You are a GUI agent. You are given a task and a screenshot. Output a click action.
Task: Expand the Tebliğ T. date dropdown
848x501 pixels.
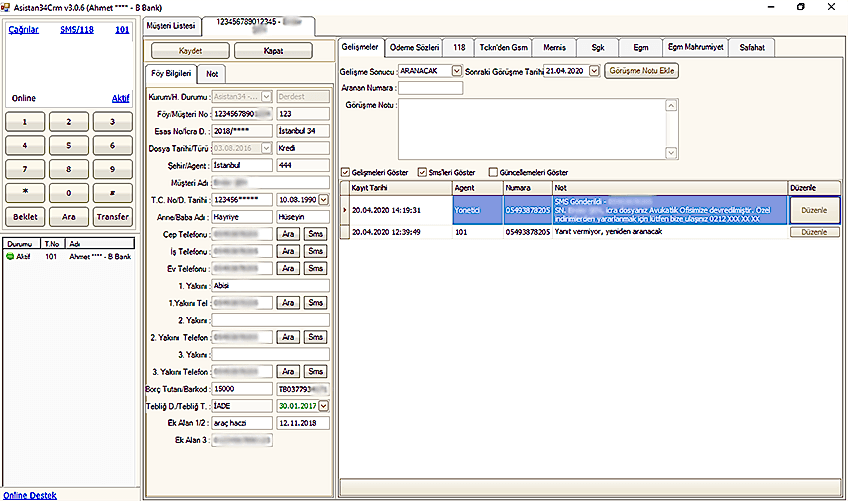click(323, 405)
